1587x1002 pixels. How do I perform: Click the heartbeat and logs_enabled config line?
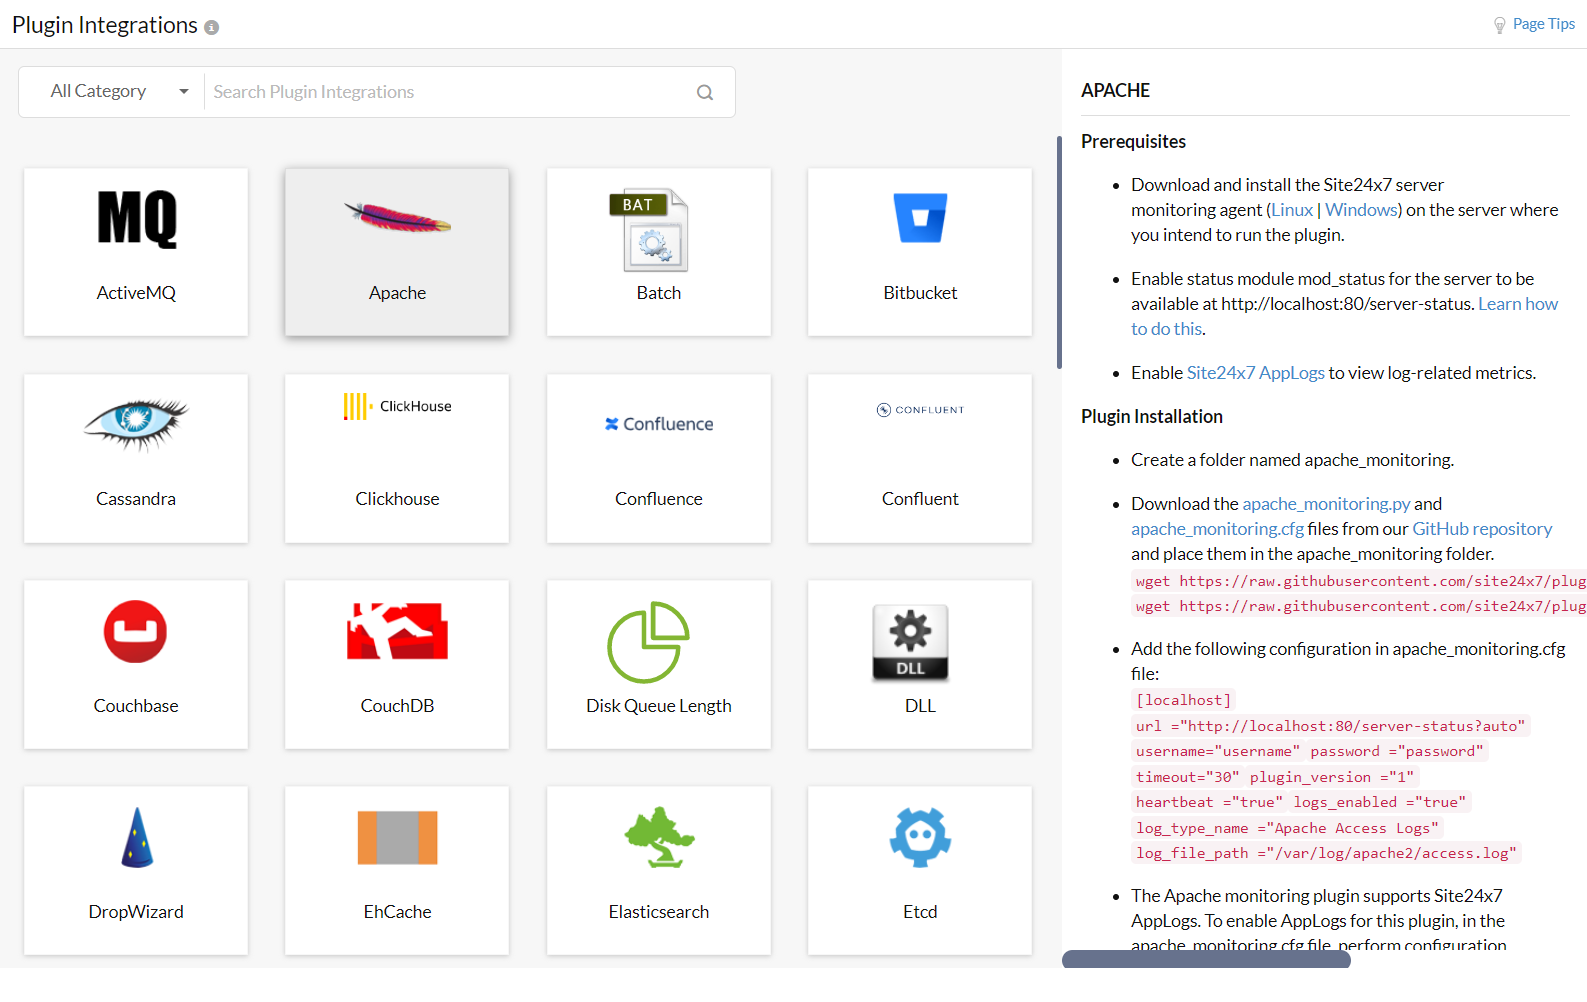coord(1301,802)
